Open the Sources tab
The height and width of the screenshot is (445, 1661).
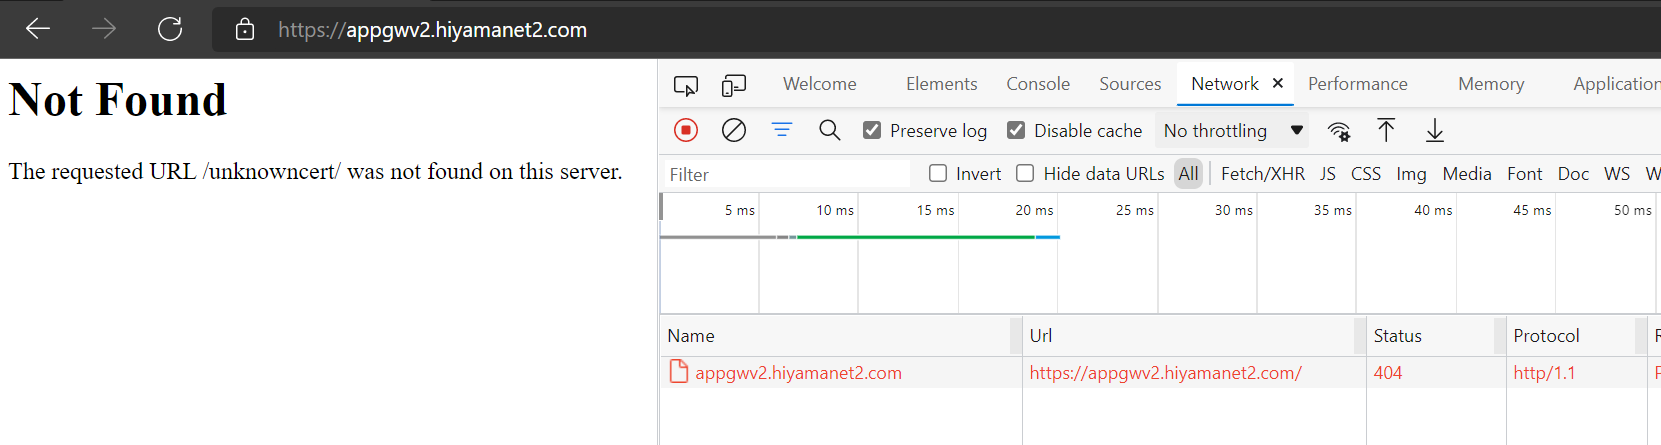pyautogui.click(x=1130, y=84)
